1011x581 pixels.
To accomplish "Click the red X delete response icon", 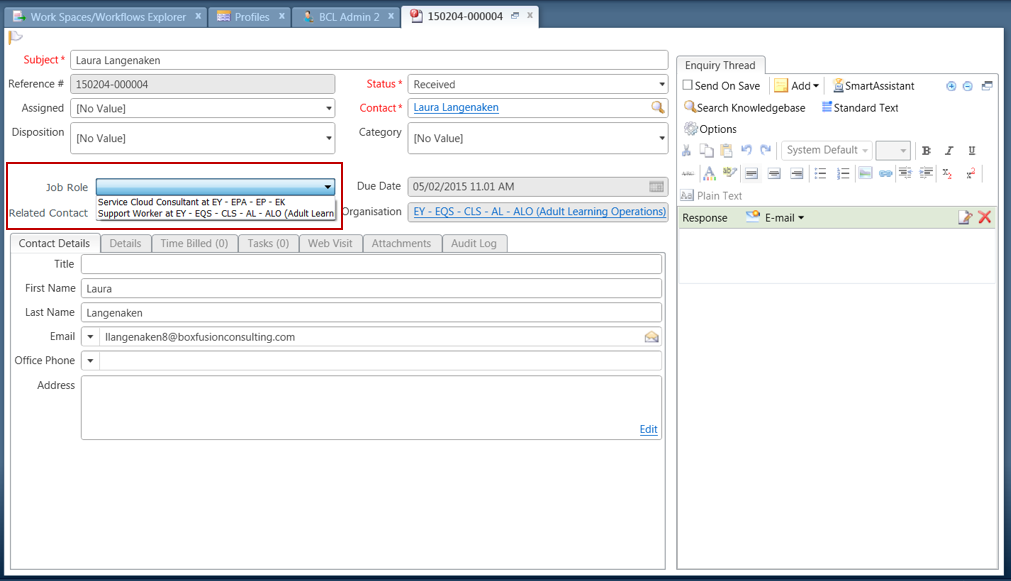I will pos(985,217).
